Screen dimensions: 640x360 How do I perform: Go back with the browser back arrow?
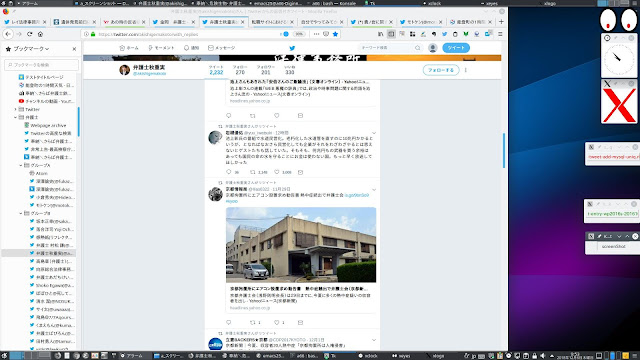pos(8,34)
